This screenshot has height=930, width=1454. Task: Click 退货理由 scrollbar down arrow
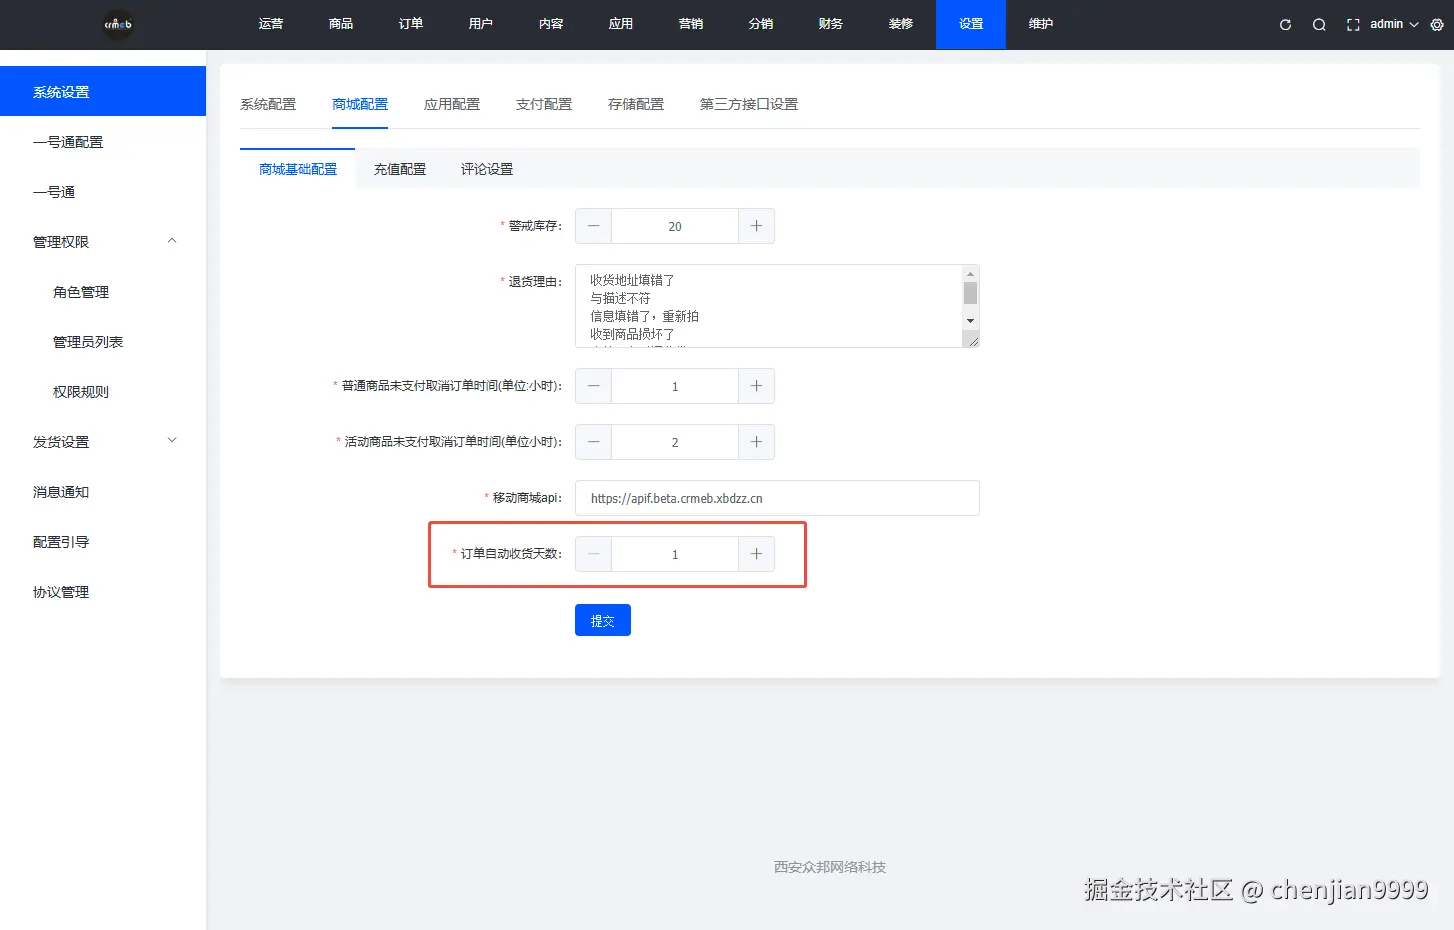coord(970,321)
